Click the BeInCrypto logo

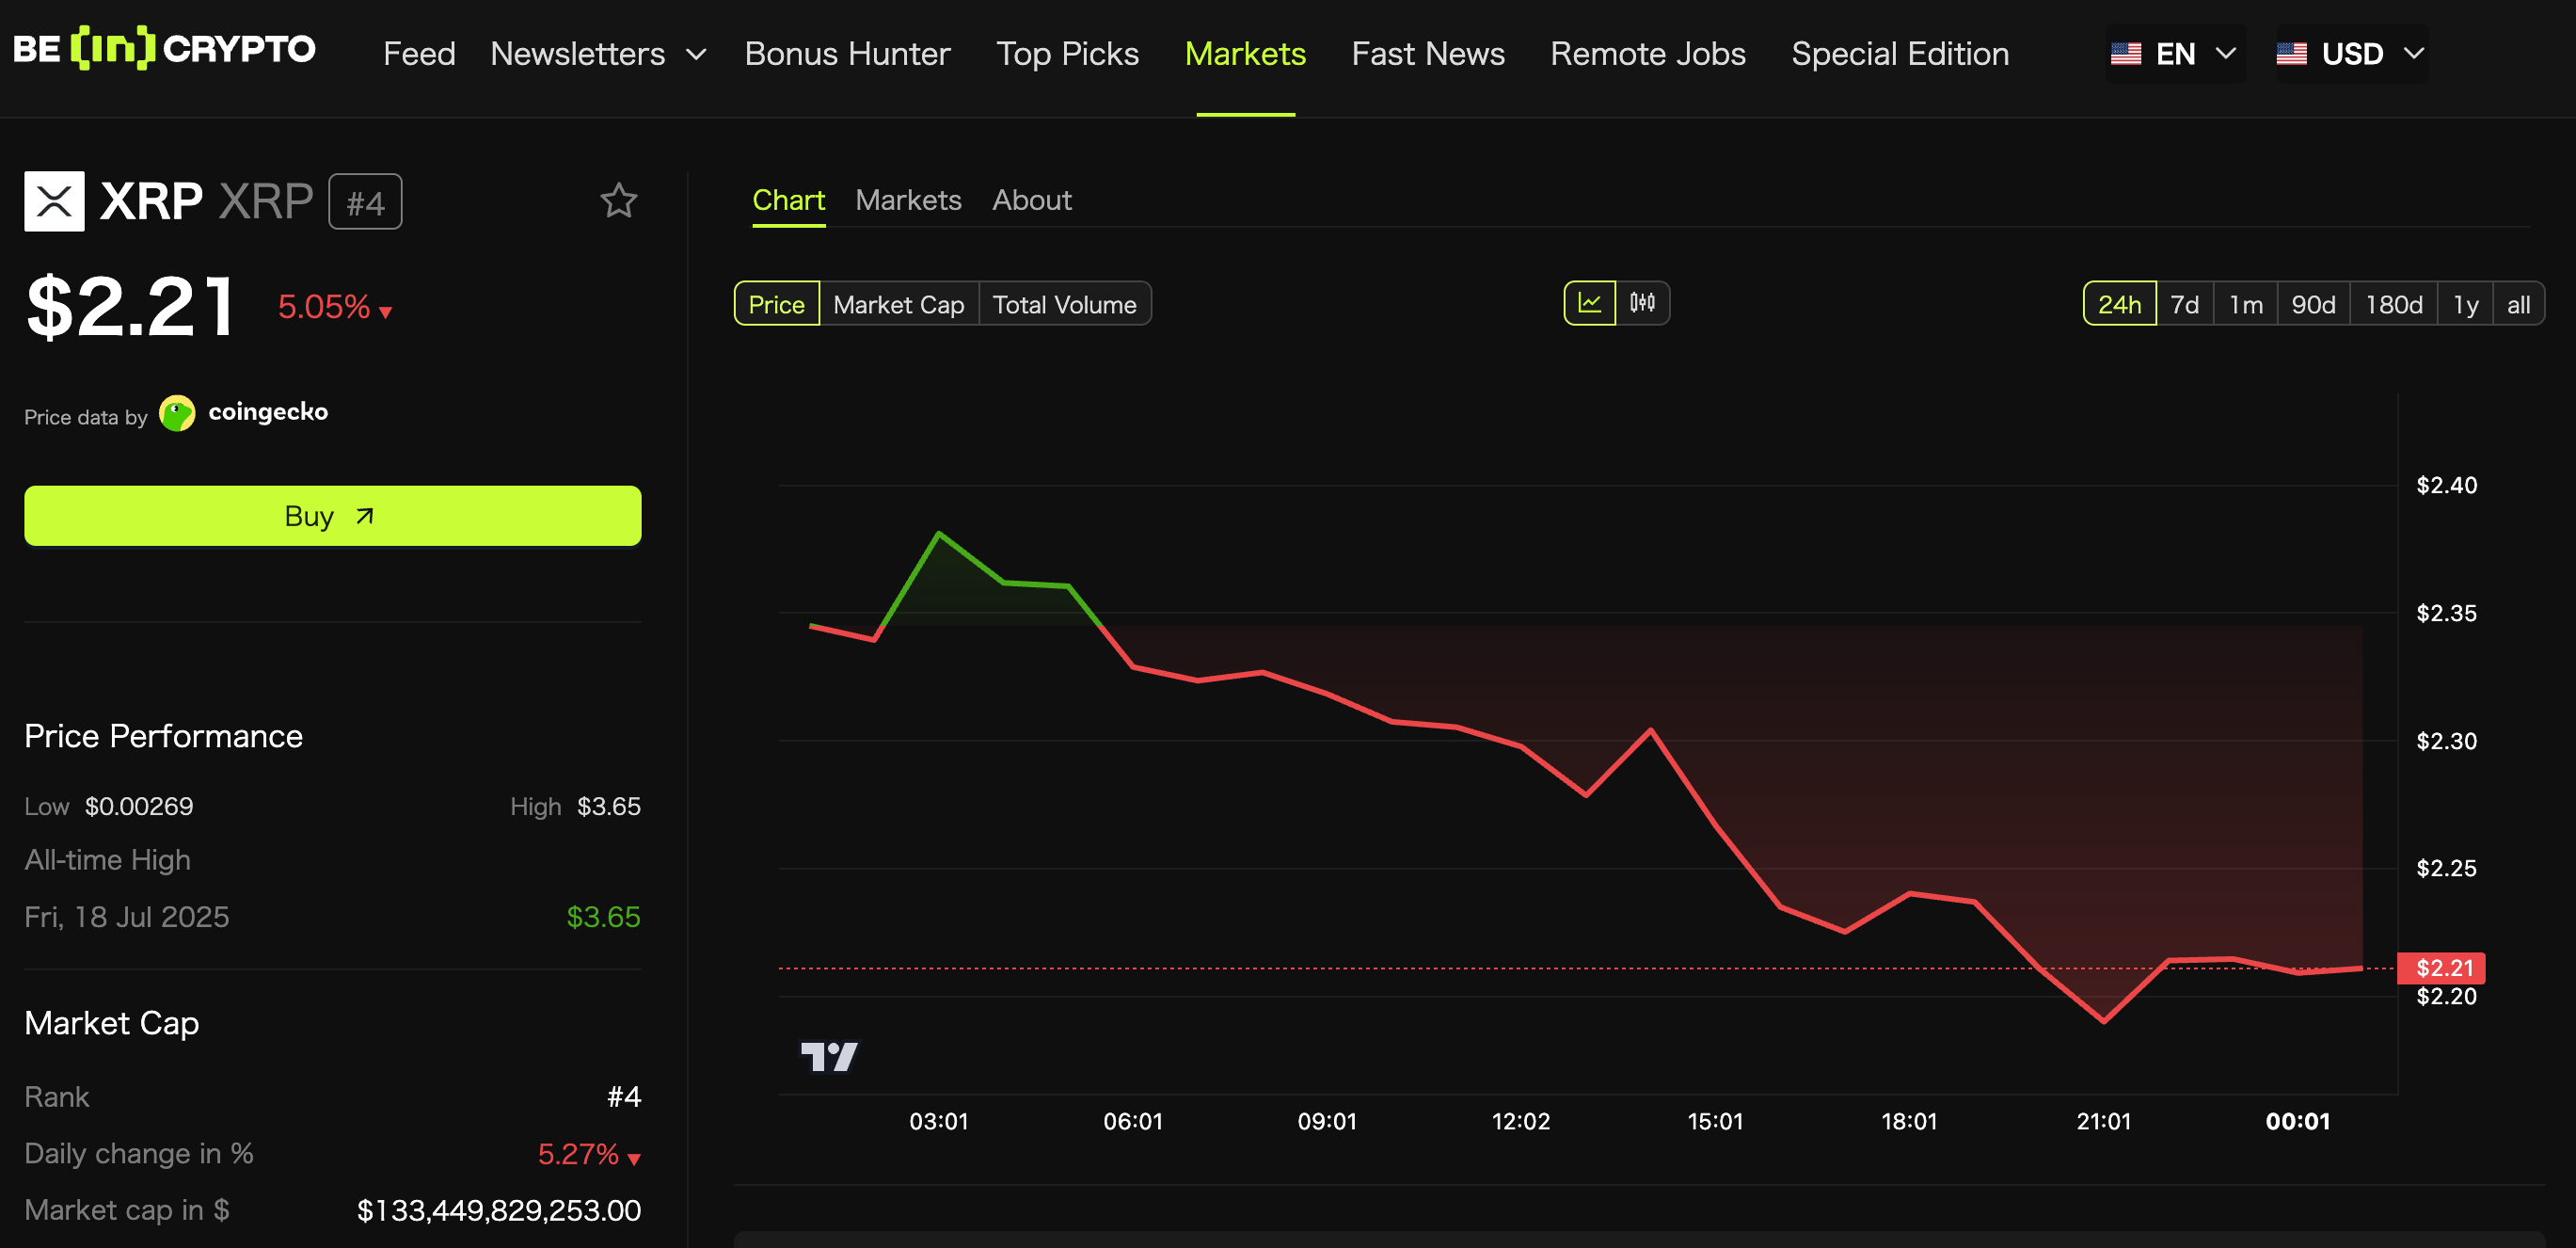click(164, 50)
